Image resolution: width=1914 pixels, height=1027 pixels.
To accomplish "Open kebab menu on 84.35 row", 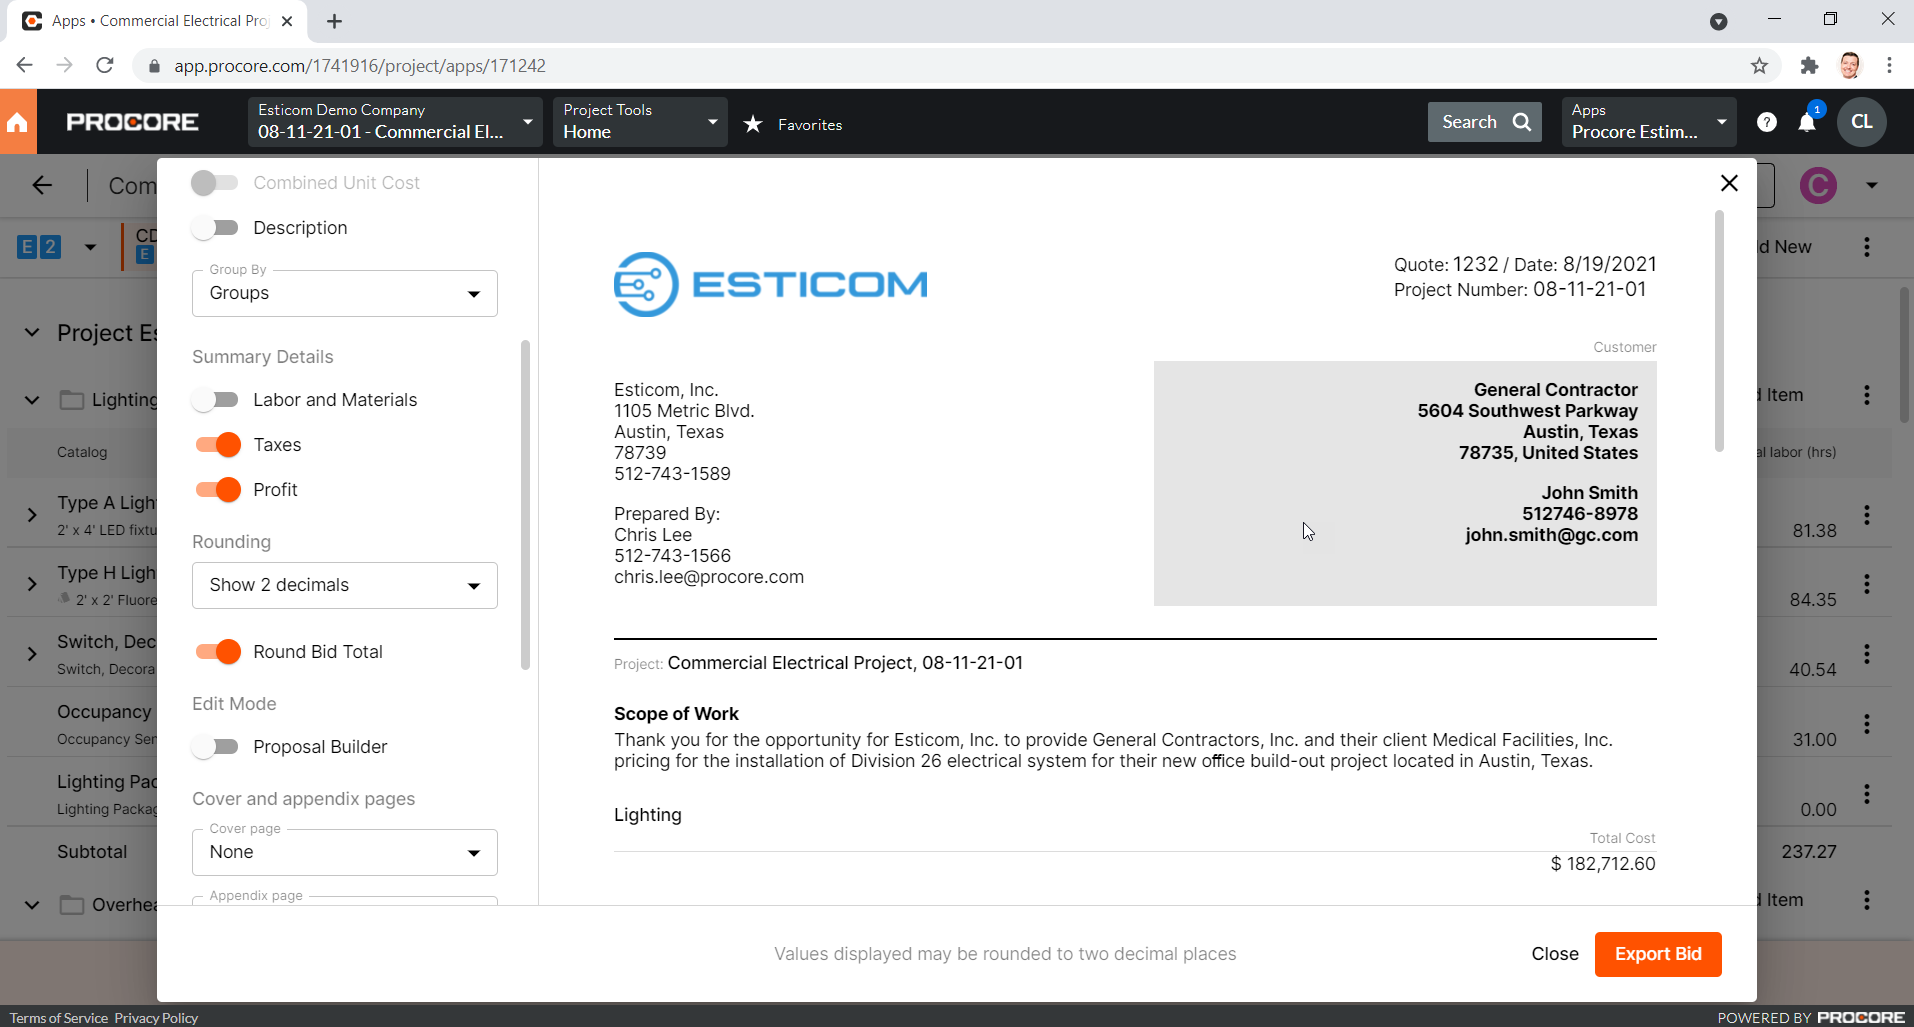I will click(1867, 584).
